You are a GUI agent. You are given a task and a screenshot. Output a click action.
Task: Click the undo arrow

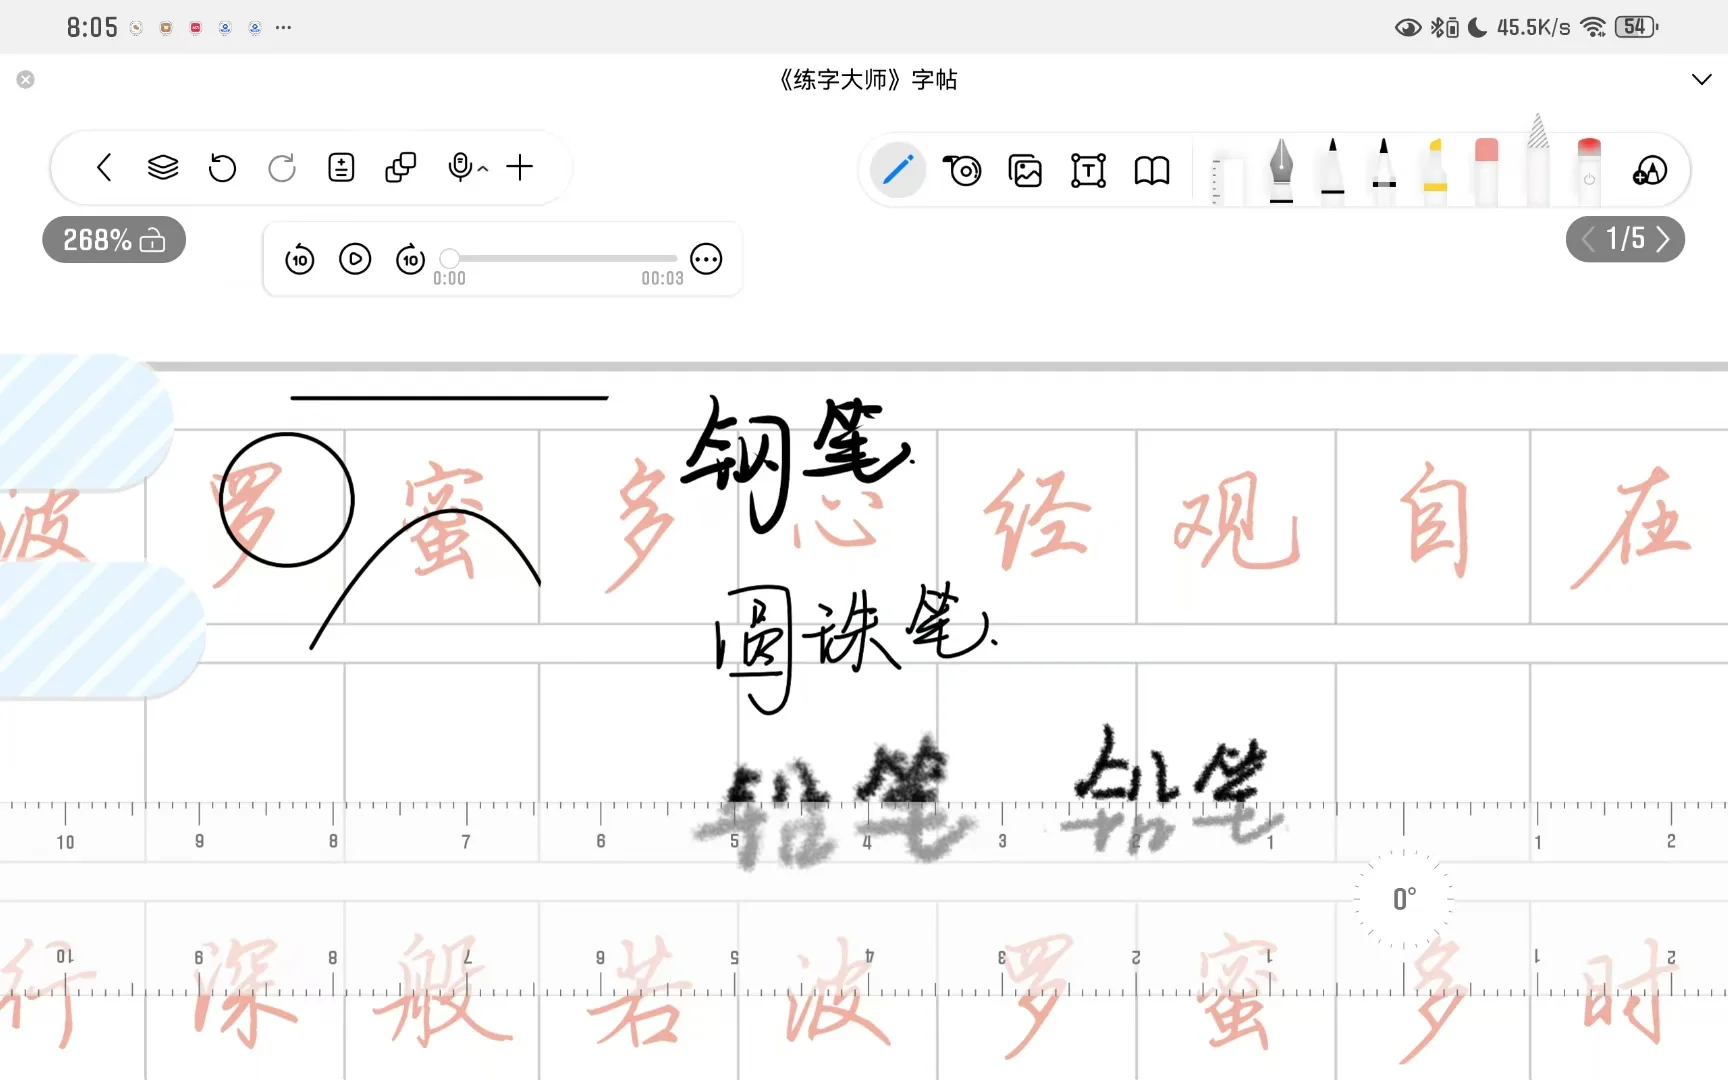coord(222,168)
